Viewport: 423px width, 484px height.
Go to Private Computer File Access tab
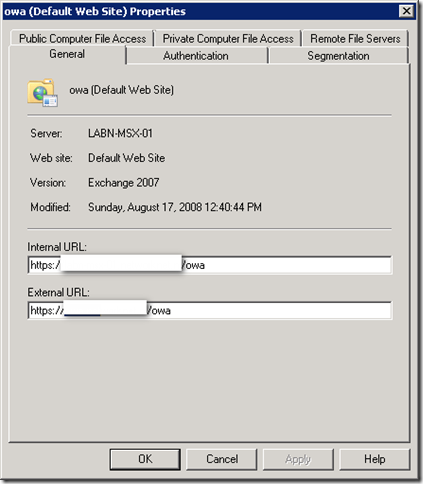[228, 39]
